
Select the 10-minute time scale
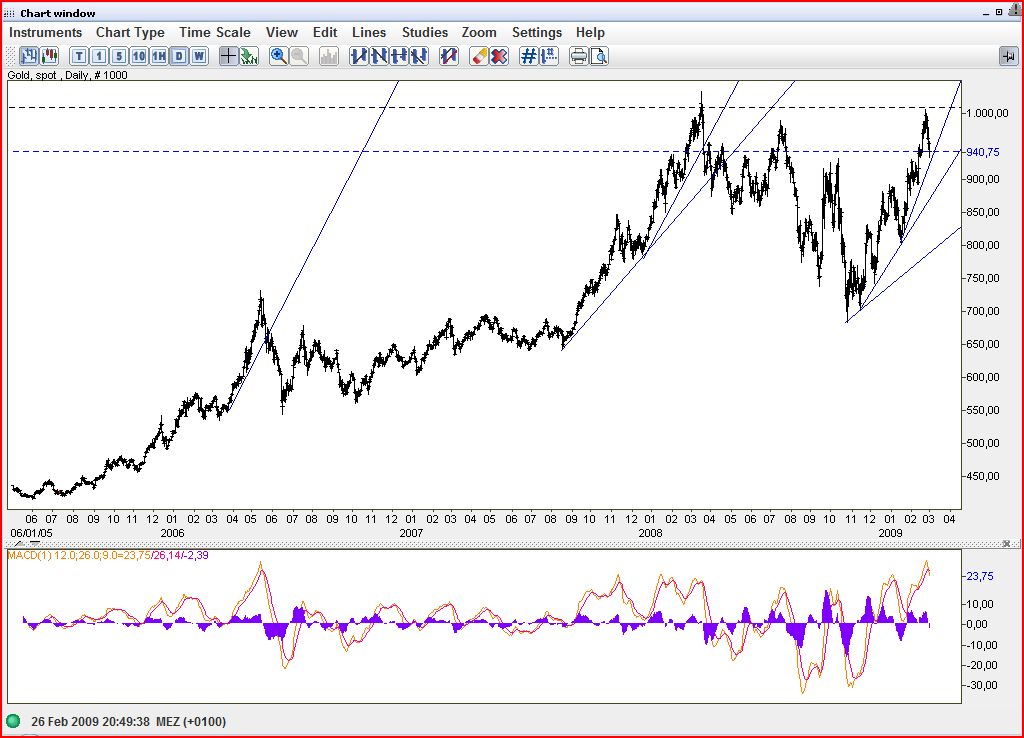(139, 56)
